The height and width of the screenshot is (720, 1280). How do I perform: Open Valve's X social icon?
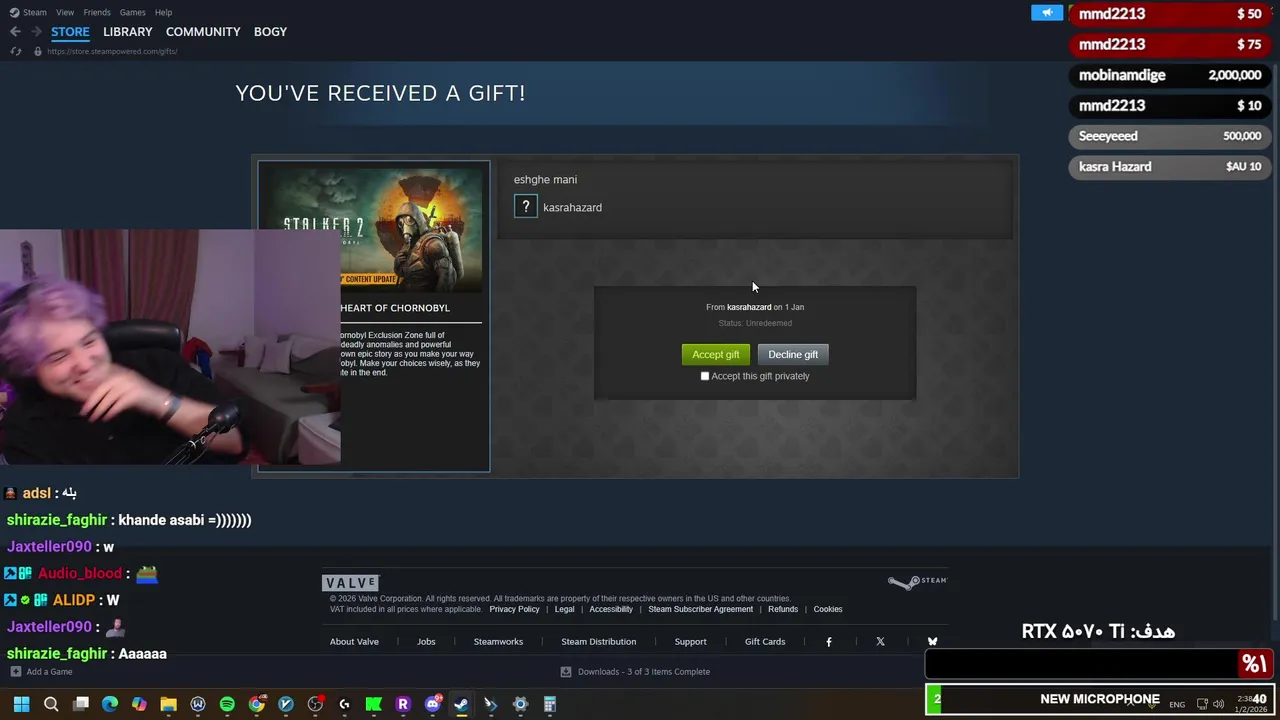[880, 642]
